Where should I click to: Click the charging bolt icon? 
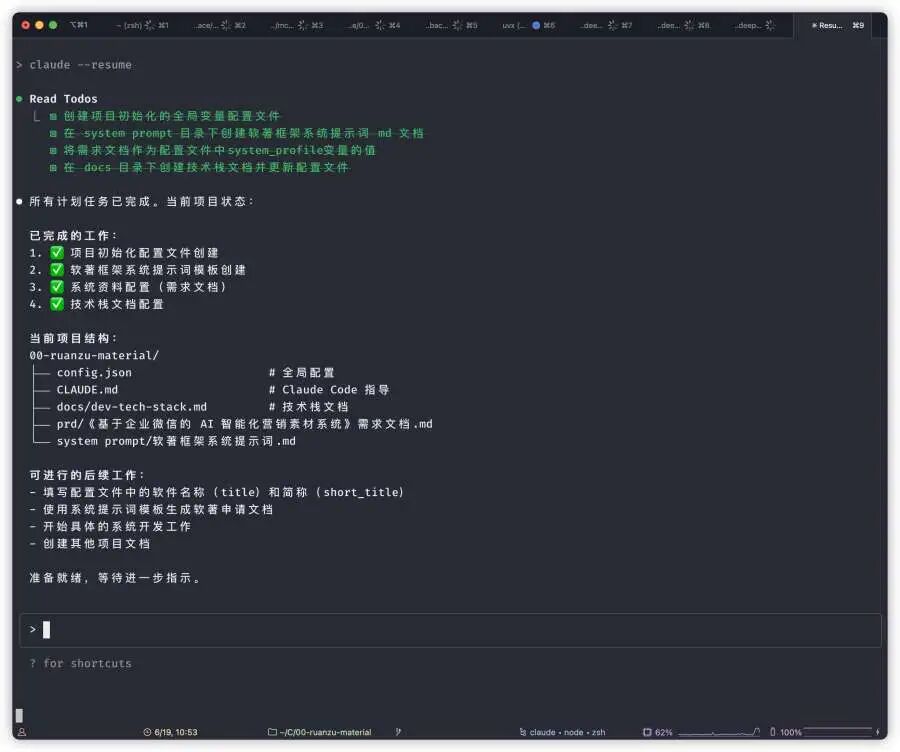(878, 732)
